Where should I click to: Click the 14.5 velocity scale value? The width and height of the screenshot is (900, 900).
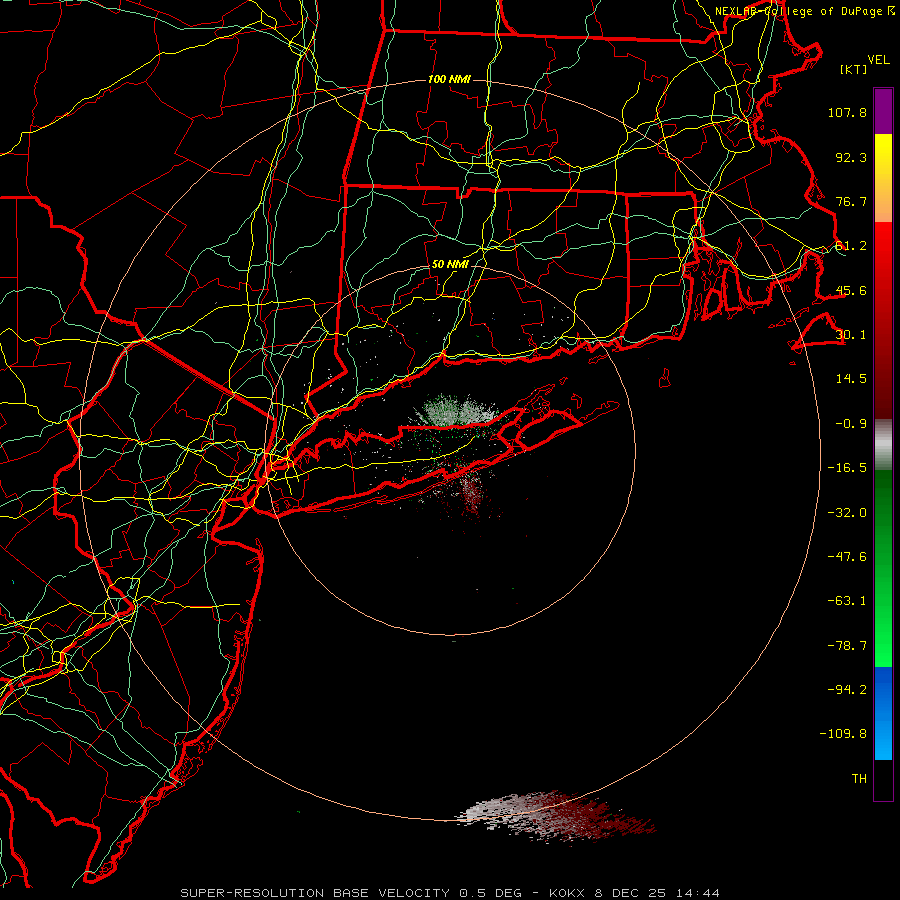click(851, 379)
